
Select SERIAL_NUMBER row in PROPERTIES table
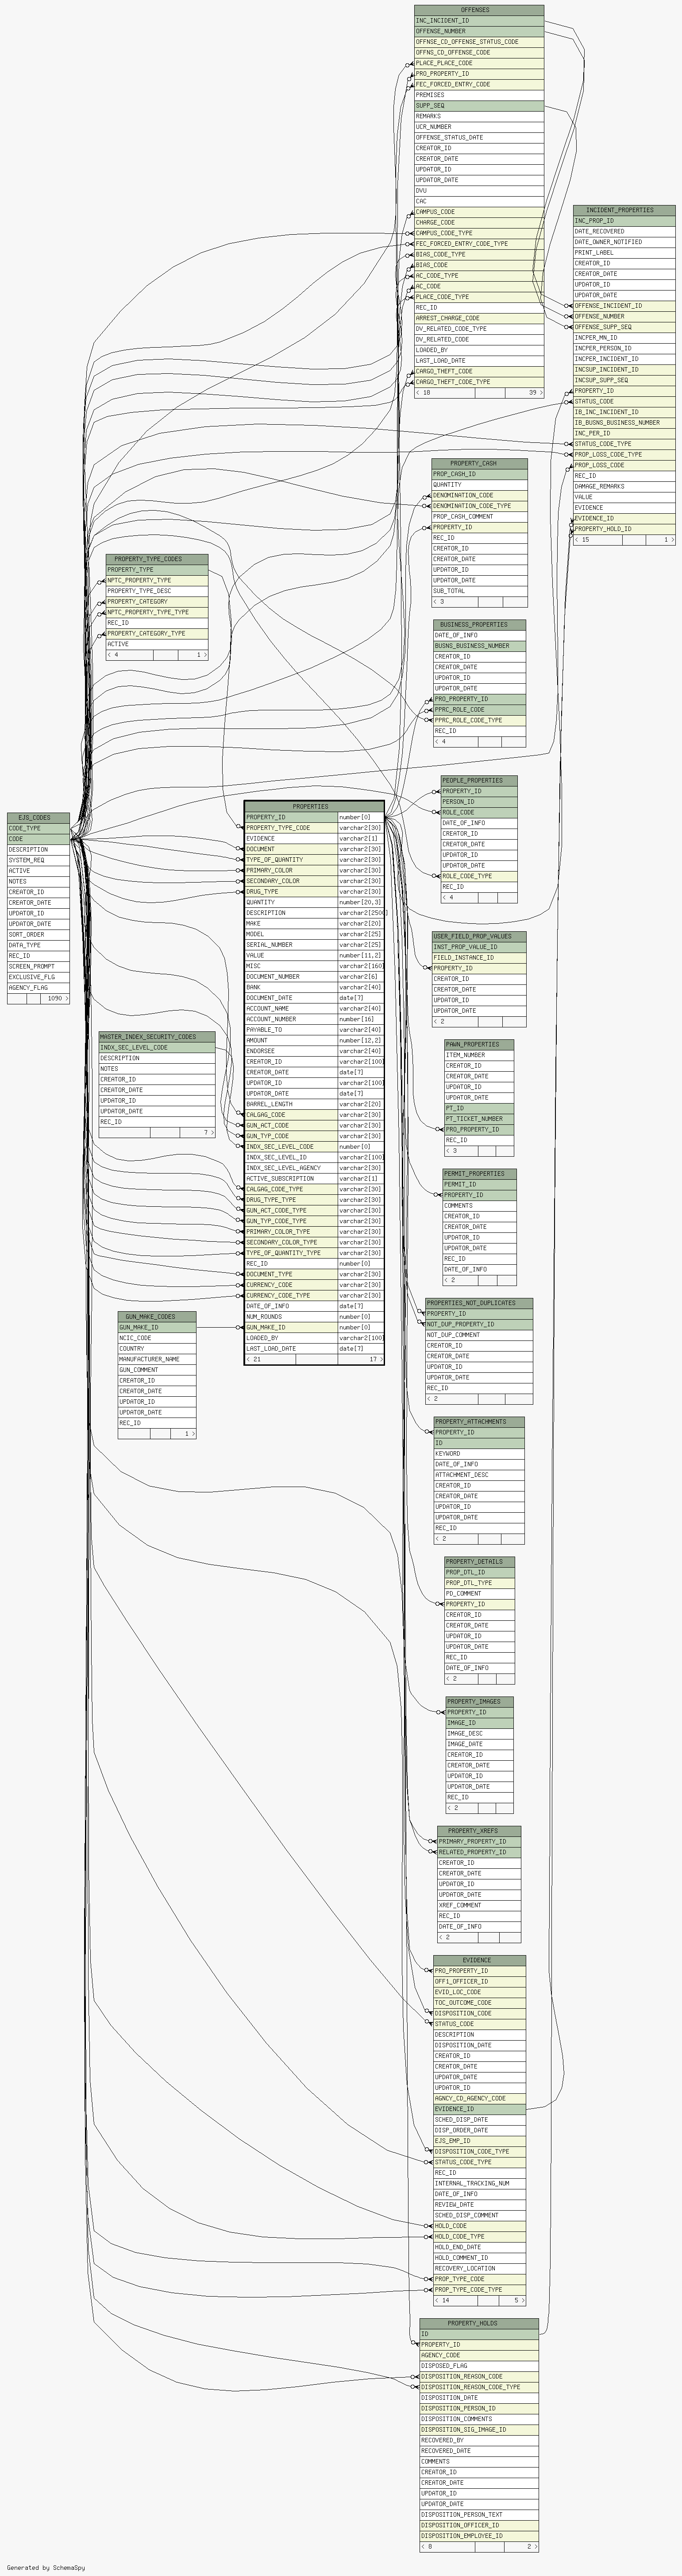tap(314, 945)
